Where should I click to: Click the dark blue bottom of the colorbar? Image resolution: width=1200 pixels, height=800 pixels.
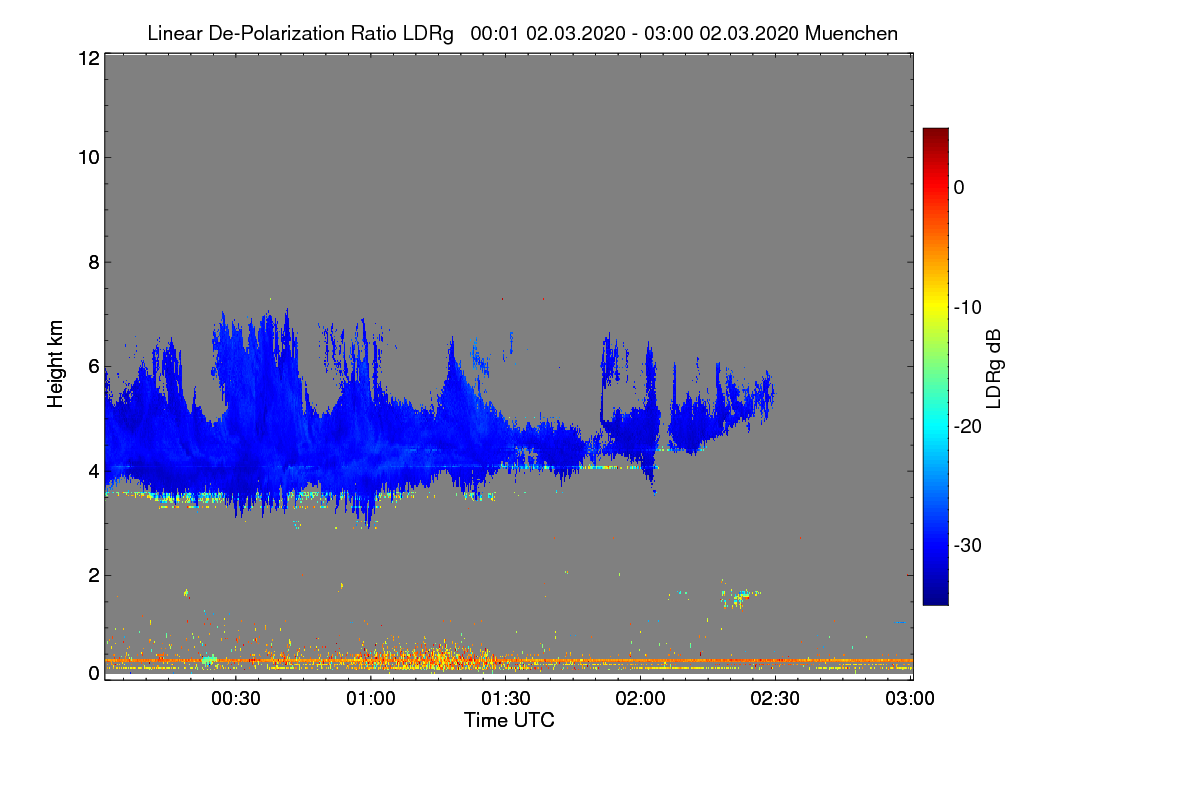[935, 597]
